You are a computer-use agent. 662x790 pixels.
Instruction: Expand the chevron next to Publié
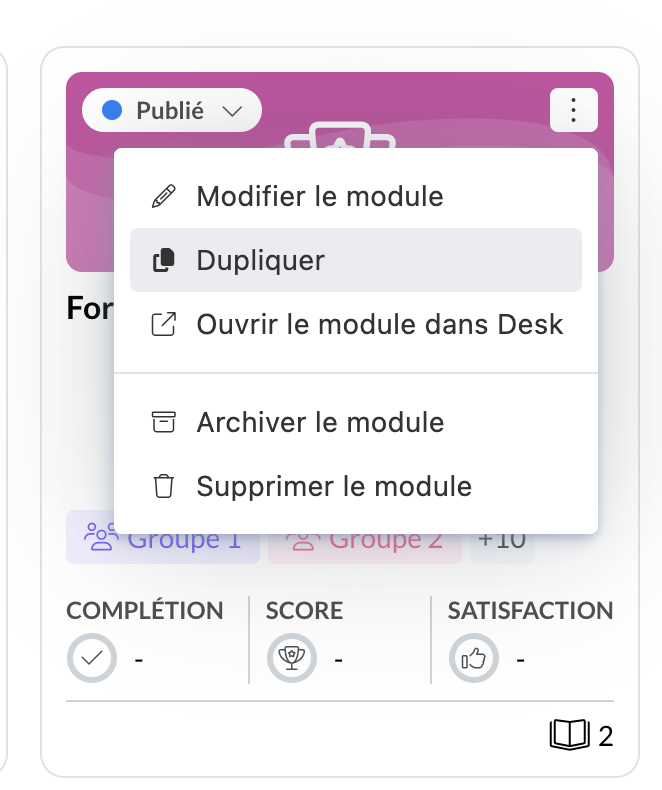pyautogui.click(x=232, y=111)
